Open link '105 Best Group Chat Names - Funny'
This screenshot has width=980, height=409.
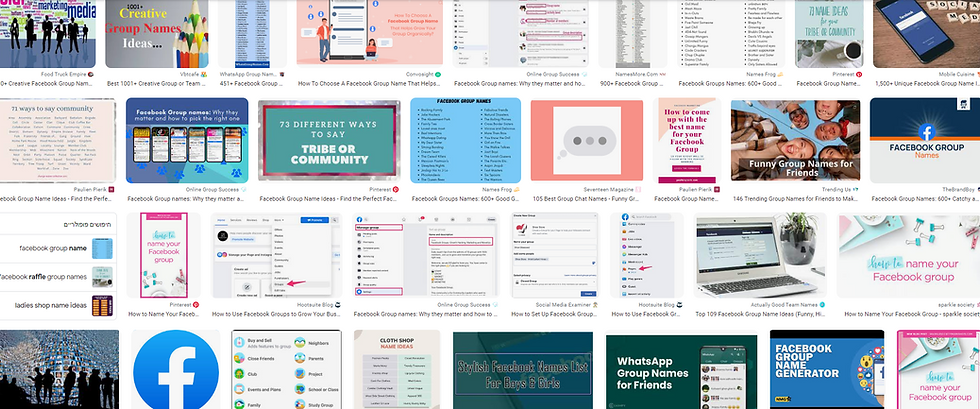587,199
